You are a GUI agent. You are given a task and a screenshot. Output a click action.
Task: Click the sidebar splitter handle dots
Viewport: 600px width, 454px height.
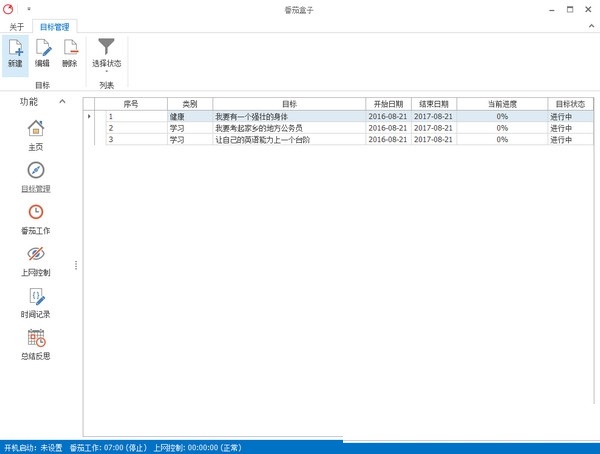pos(77,265)
